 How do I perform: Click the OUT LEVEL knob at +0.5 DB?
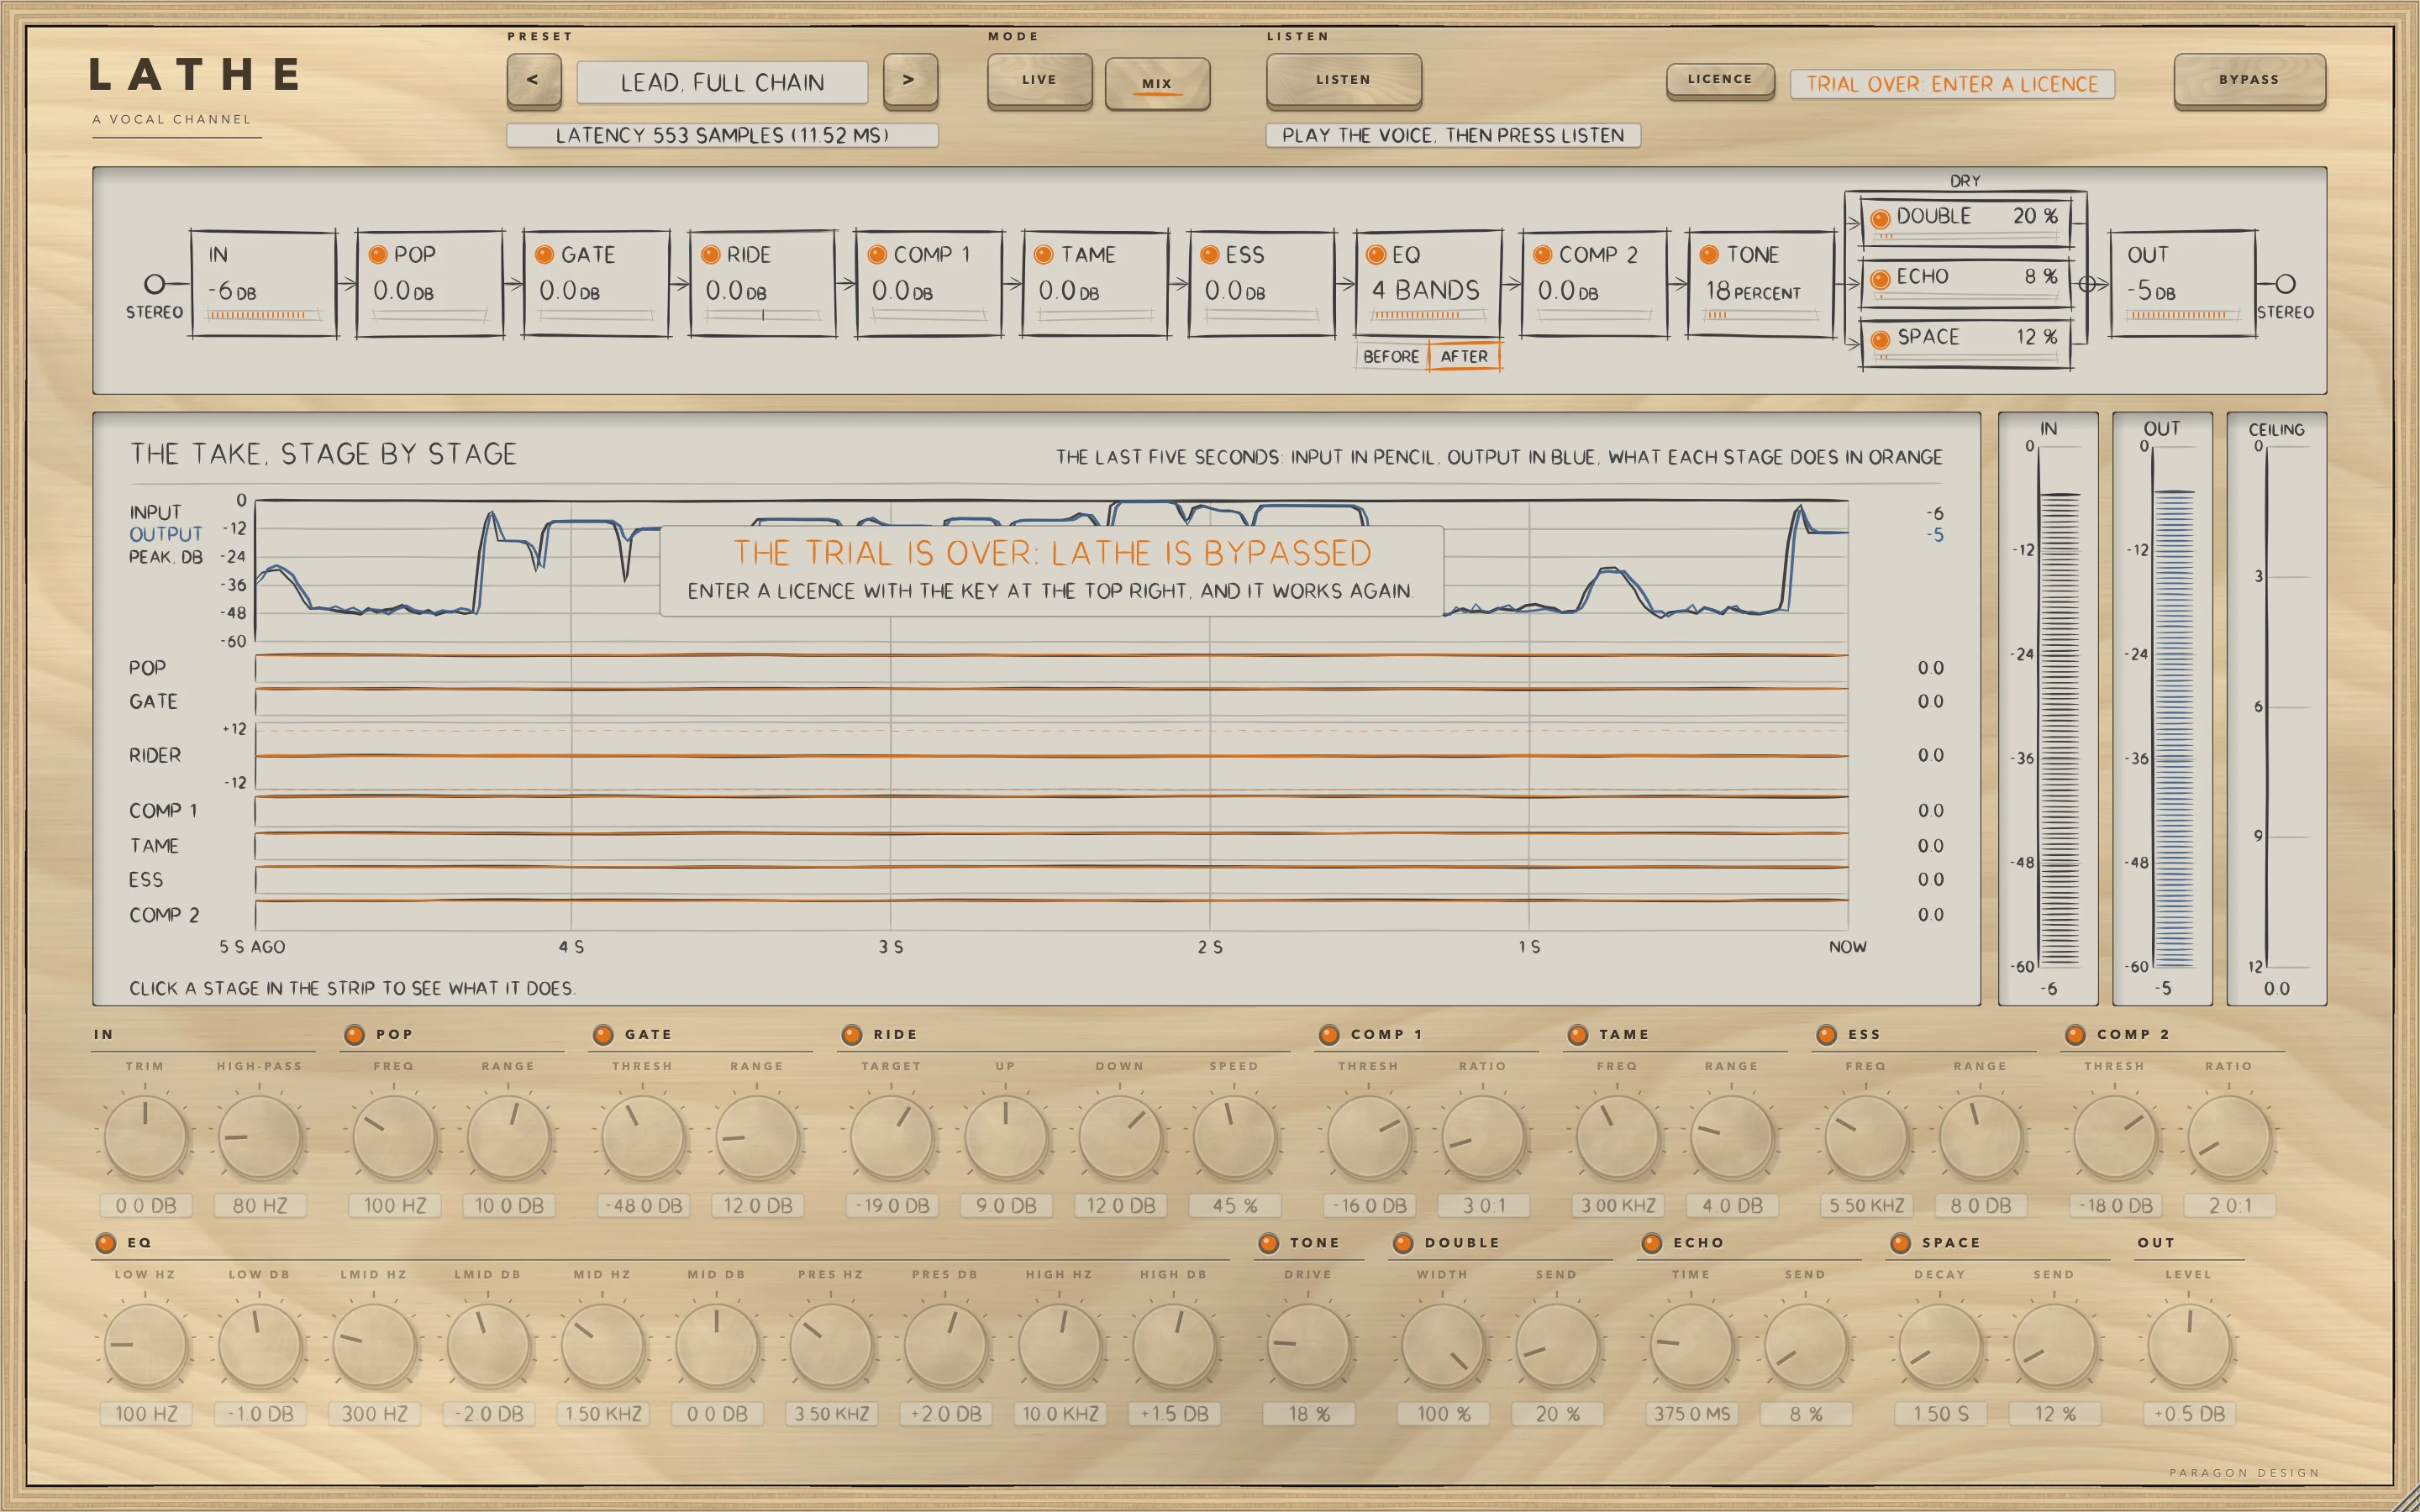pyautogui.click(x=2189, y=1346)
